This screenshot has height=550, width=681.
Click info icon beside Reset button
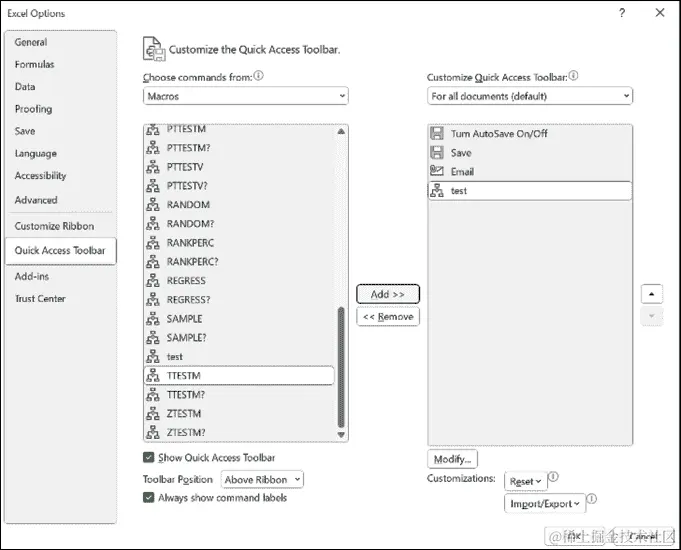point(553,477)
